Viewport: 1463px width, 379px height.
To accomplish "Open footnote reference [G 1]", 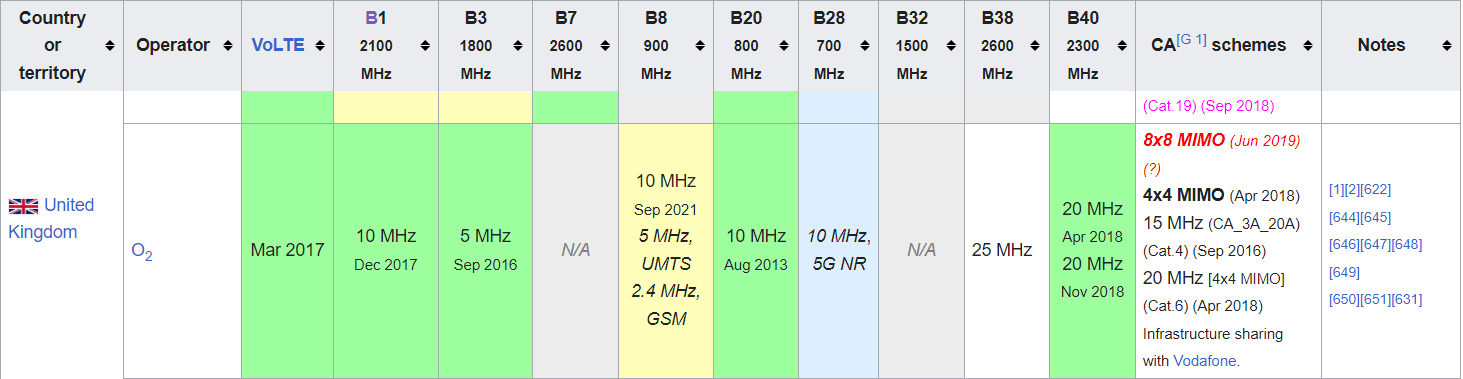I will point(1192,40).
